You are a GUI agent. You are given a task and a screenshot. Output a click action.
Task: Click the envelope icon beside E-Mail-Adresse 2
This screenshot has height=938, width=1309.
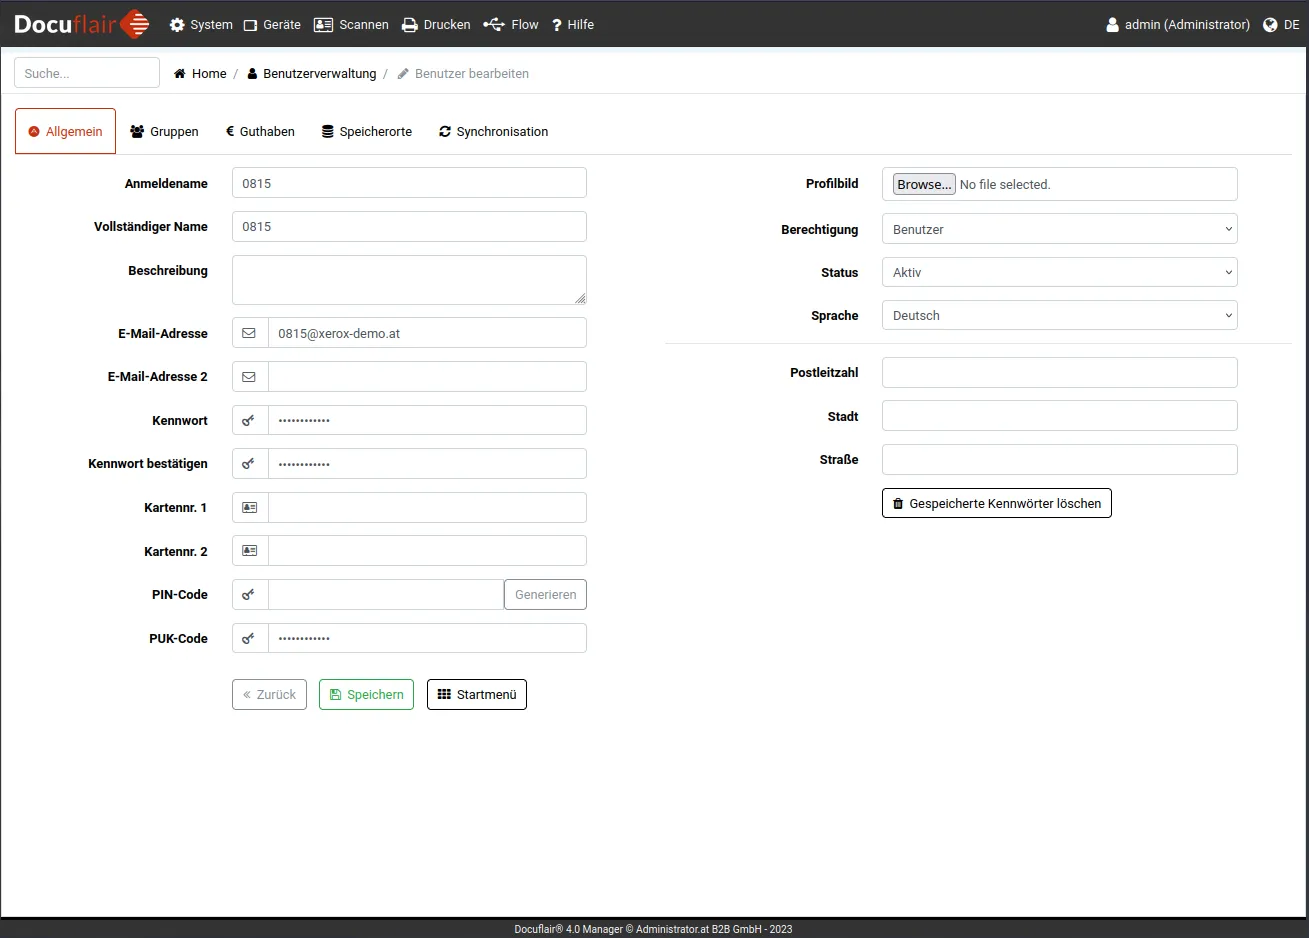click(x=249, y=377)
